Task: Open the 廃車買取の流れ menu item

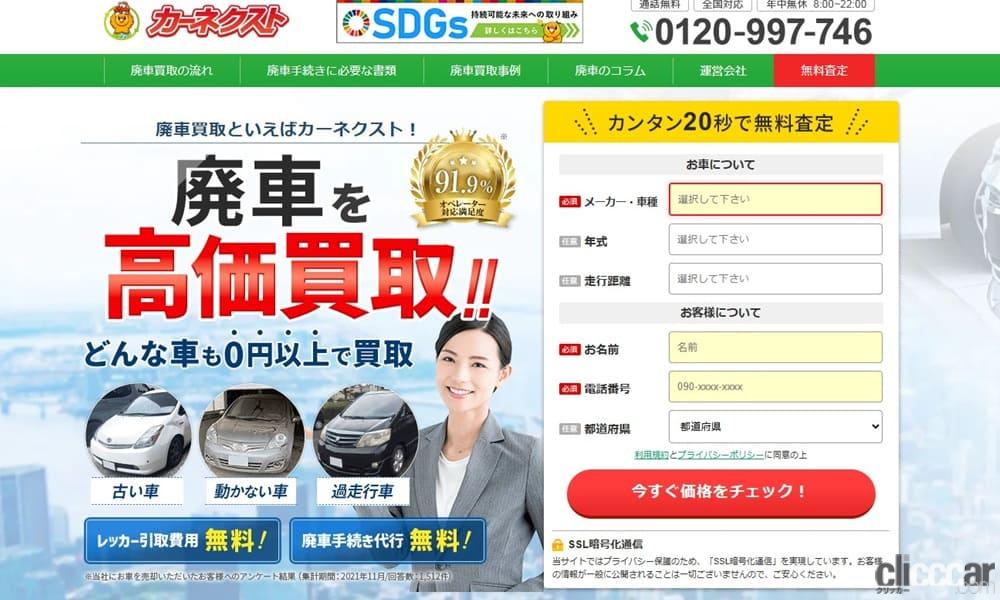Action: tap(172, 70)
